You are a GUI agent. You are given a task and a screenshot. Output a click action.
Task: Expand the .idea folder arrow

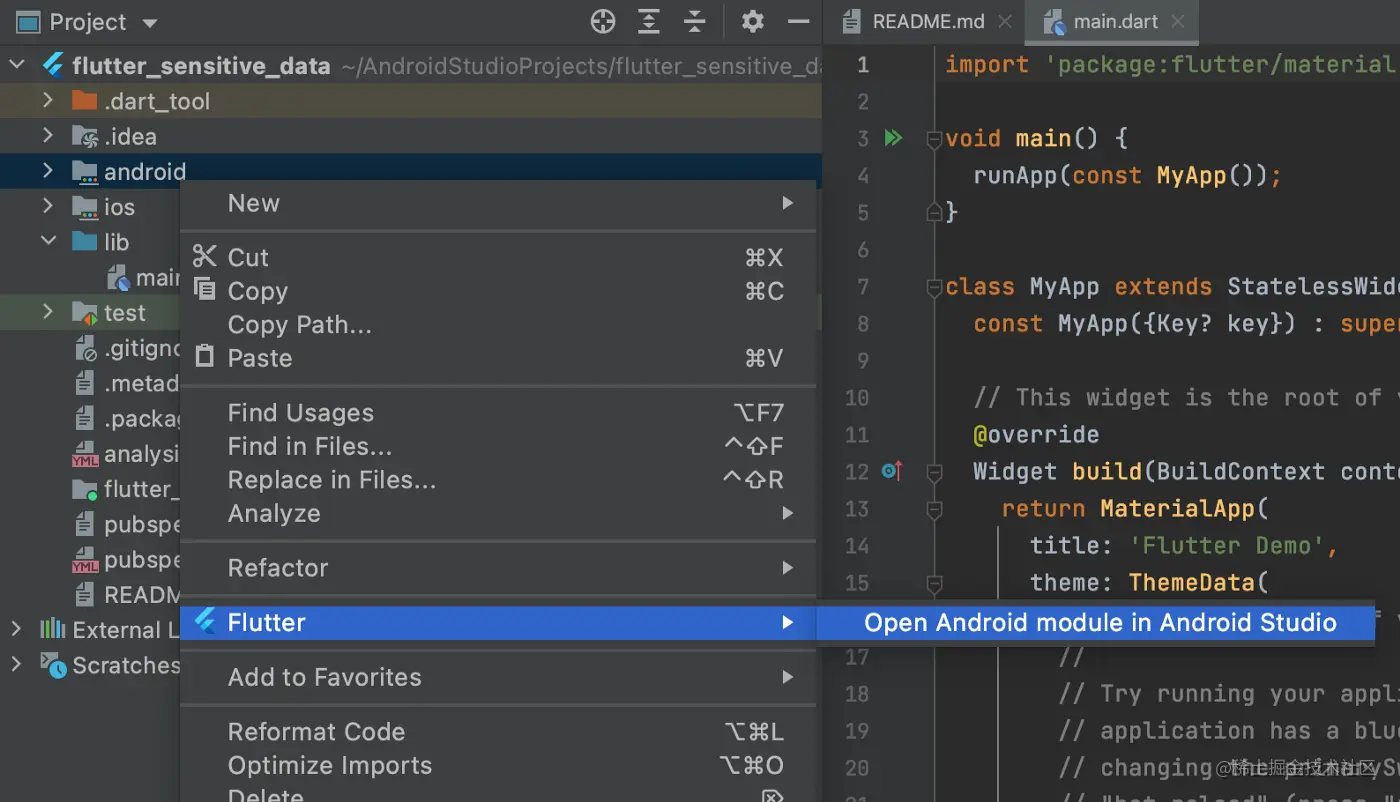pyautogui.click(x=48, y=136)
